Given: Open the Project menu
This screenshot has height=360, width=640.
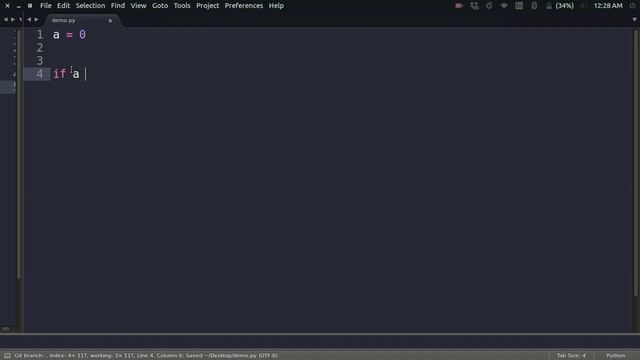Looking at the screenshot, I should 207,6.
